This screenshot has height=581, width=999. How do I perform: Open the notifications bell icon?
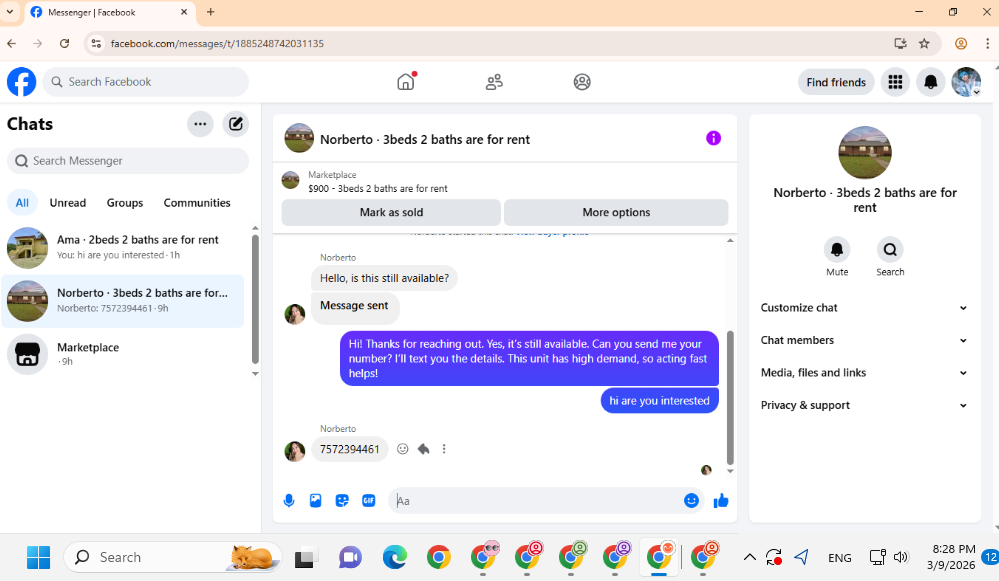(930, 82)
